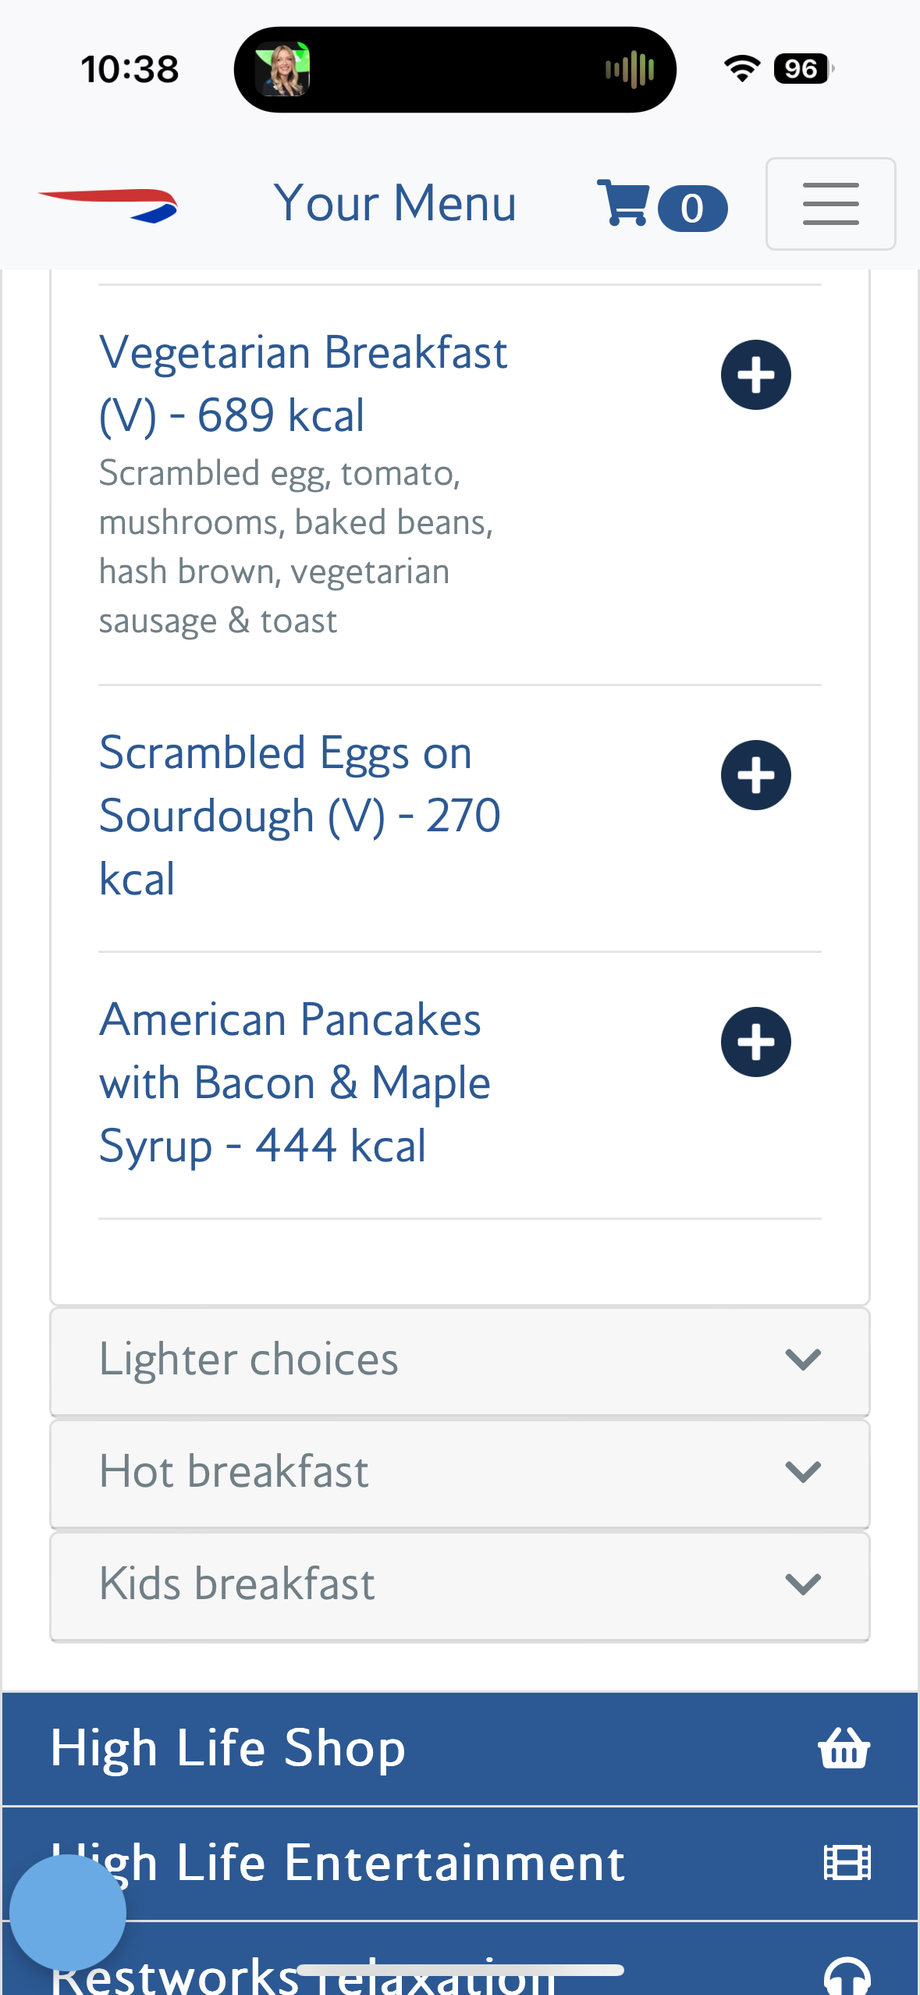This screenshot has width=920, height=1995.
Task: Expand the Hot breakfast section
Action: pos(459,1472)
